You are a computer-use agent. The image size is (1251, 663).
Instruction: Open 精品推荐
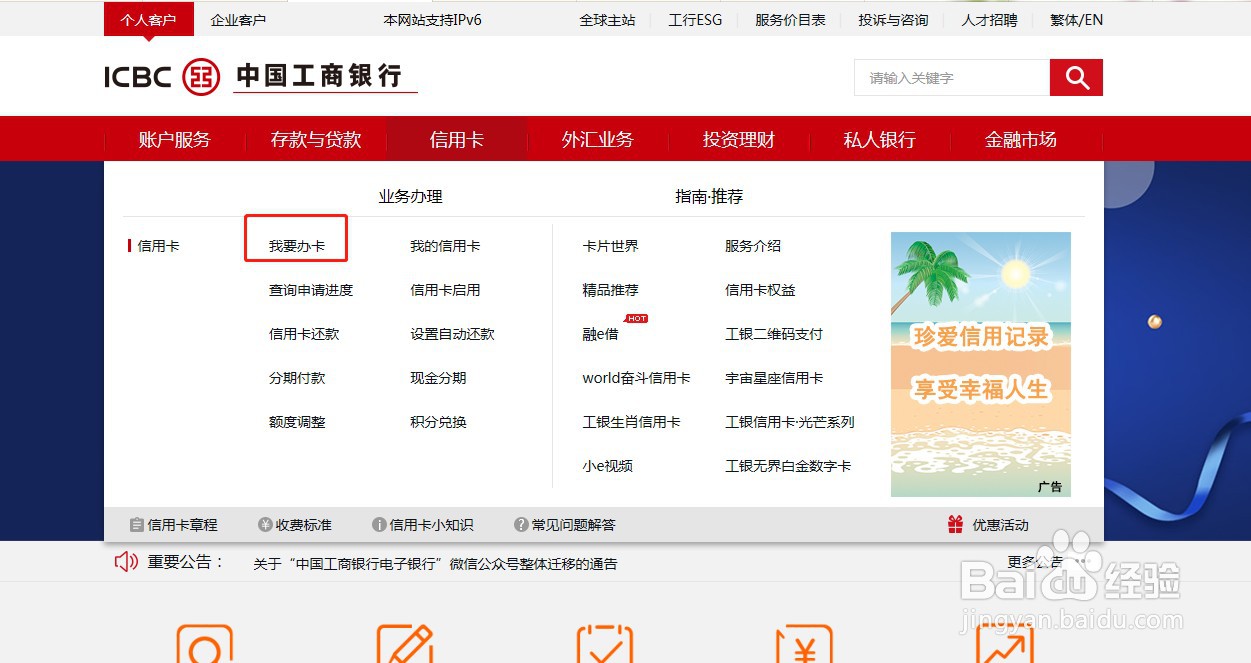point(610,290)
